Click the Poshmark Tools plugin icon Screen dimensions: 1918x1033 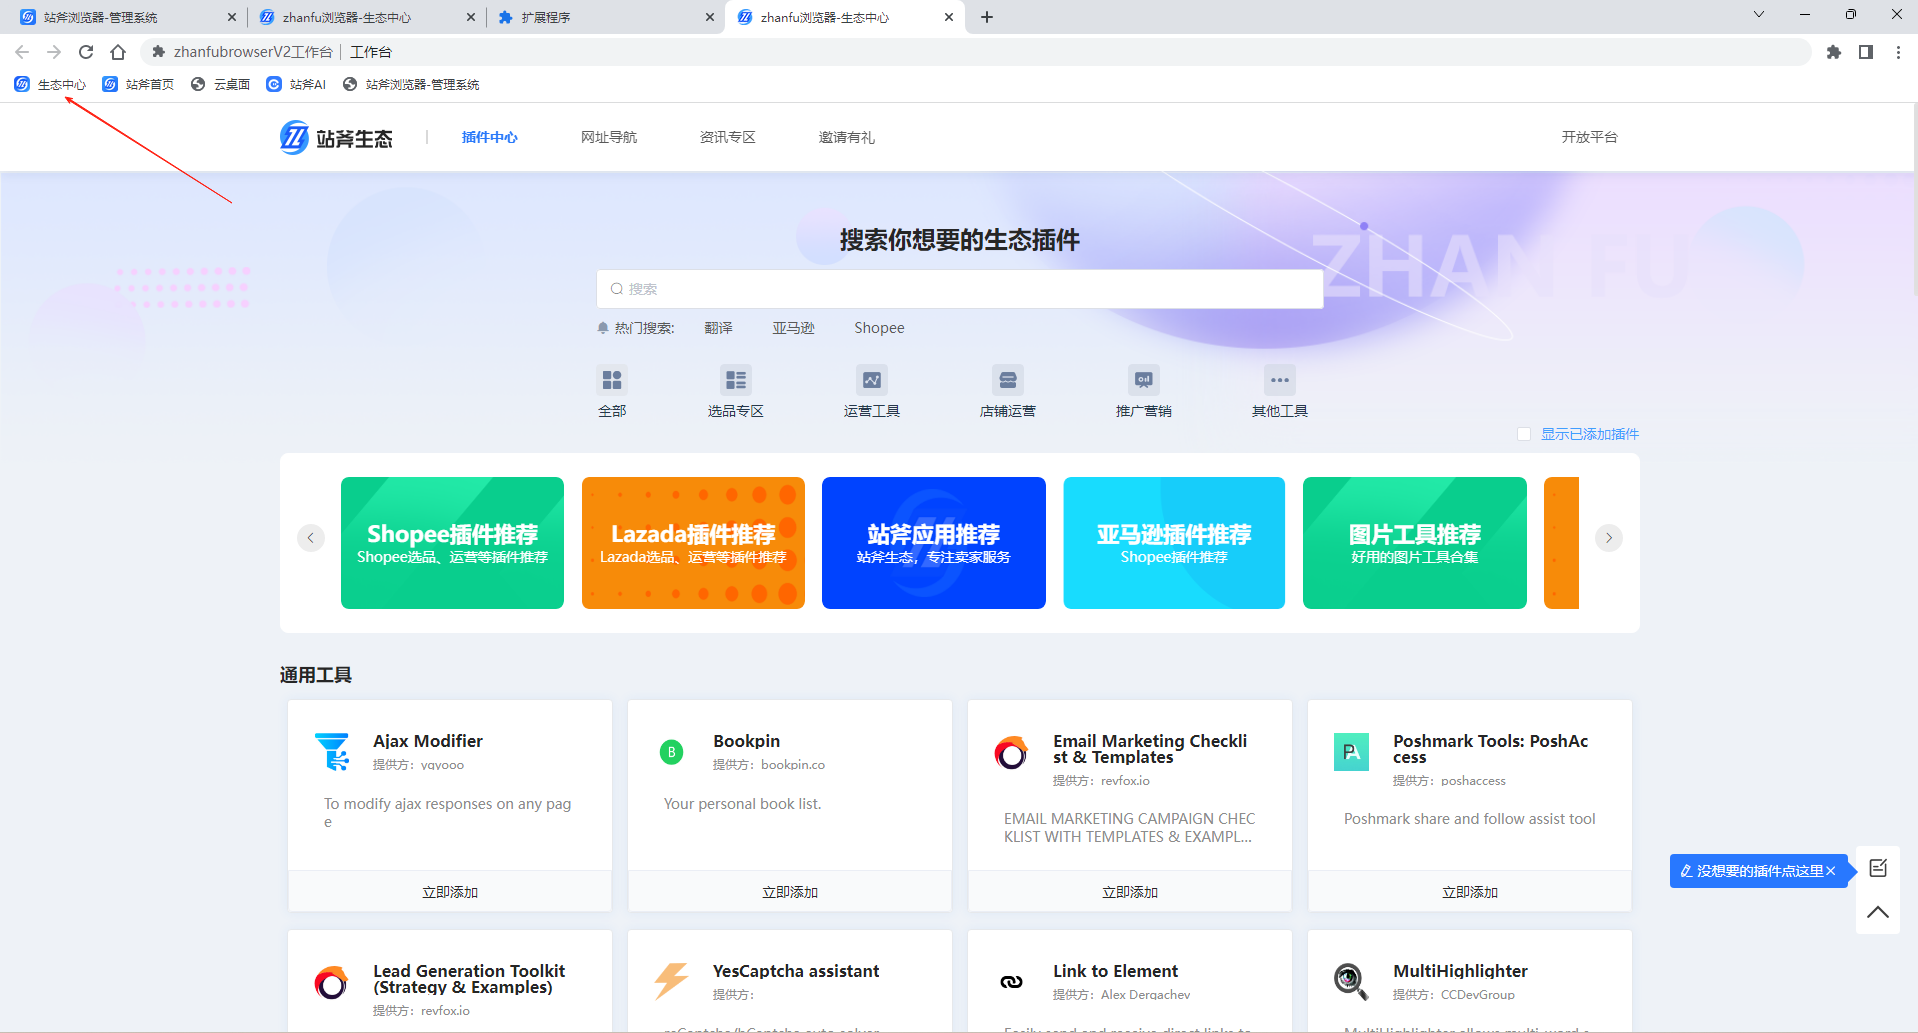tap(1351, 752)
